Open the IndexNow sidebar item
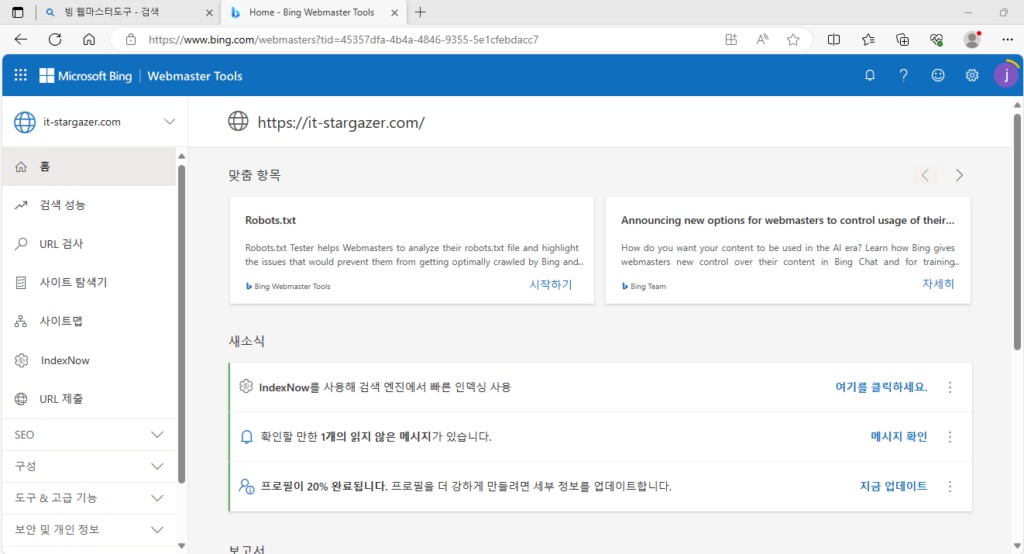The image size is (1024, 554). (89, 360)
